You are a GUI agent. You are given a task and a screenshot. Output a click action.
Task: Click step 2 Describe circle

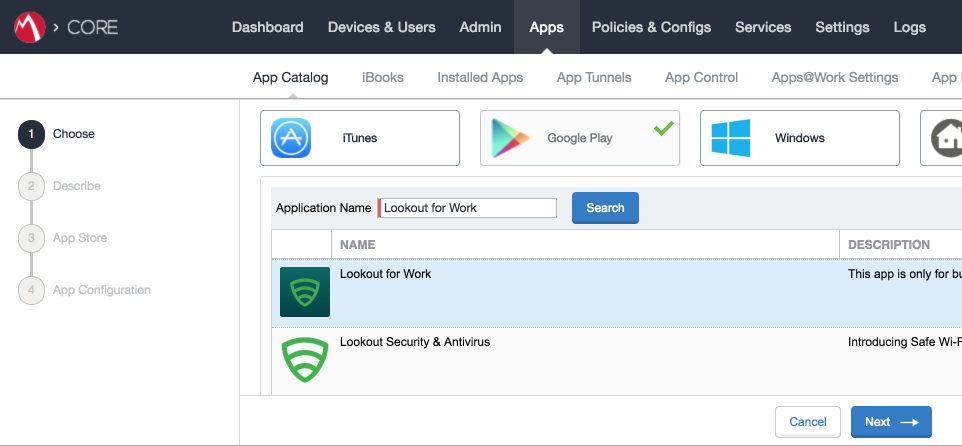click(31, 186)
